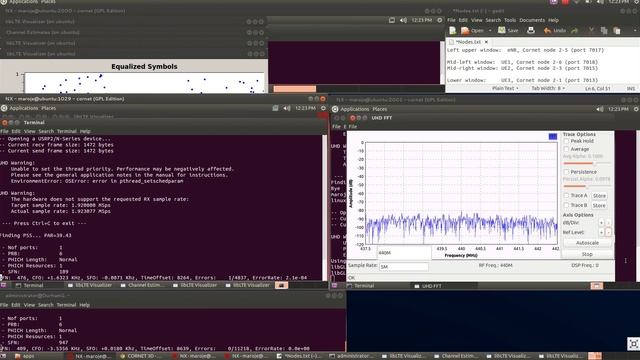Open administrator terminal item in bottom taskbar
640x360 pixels.
351,356
